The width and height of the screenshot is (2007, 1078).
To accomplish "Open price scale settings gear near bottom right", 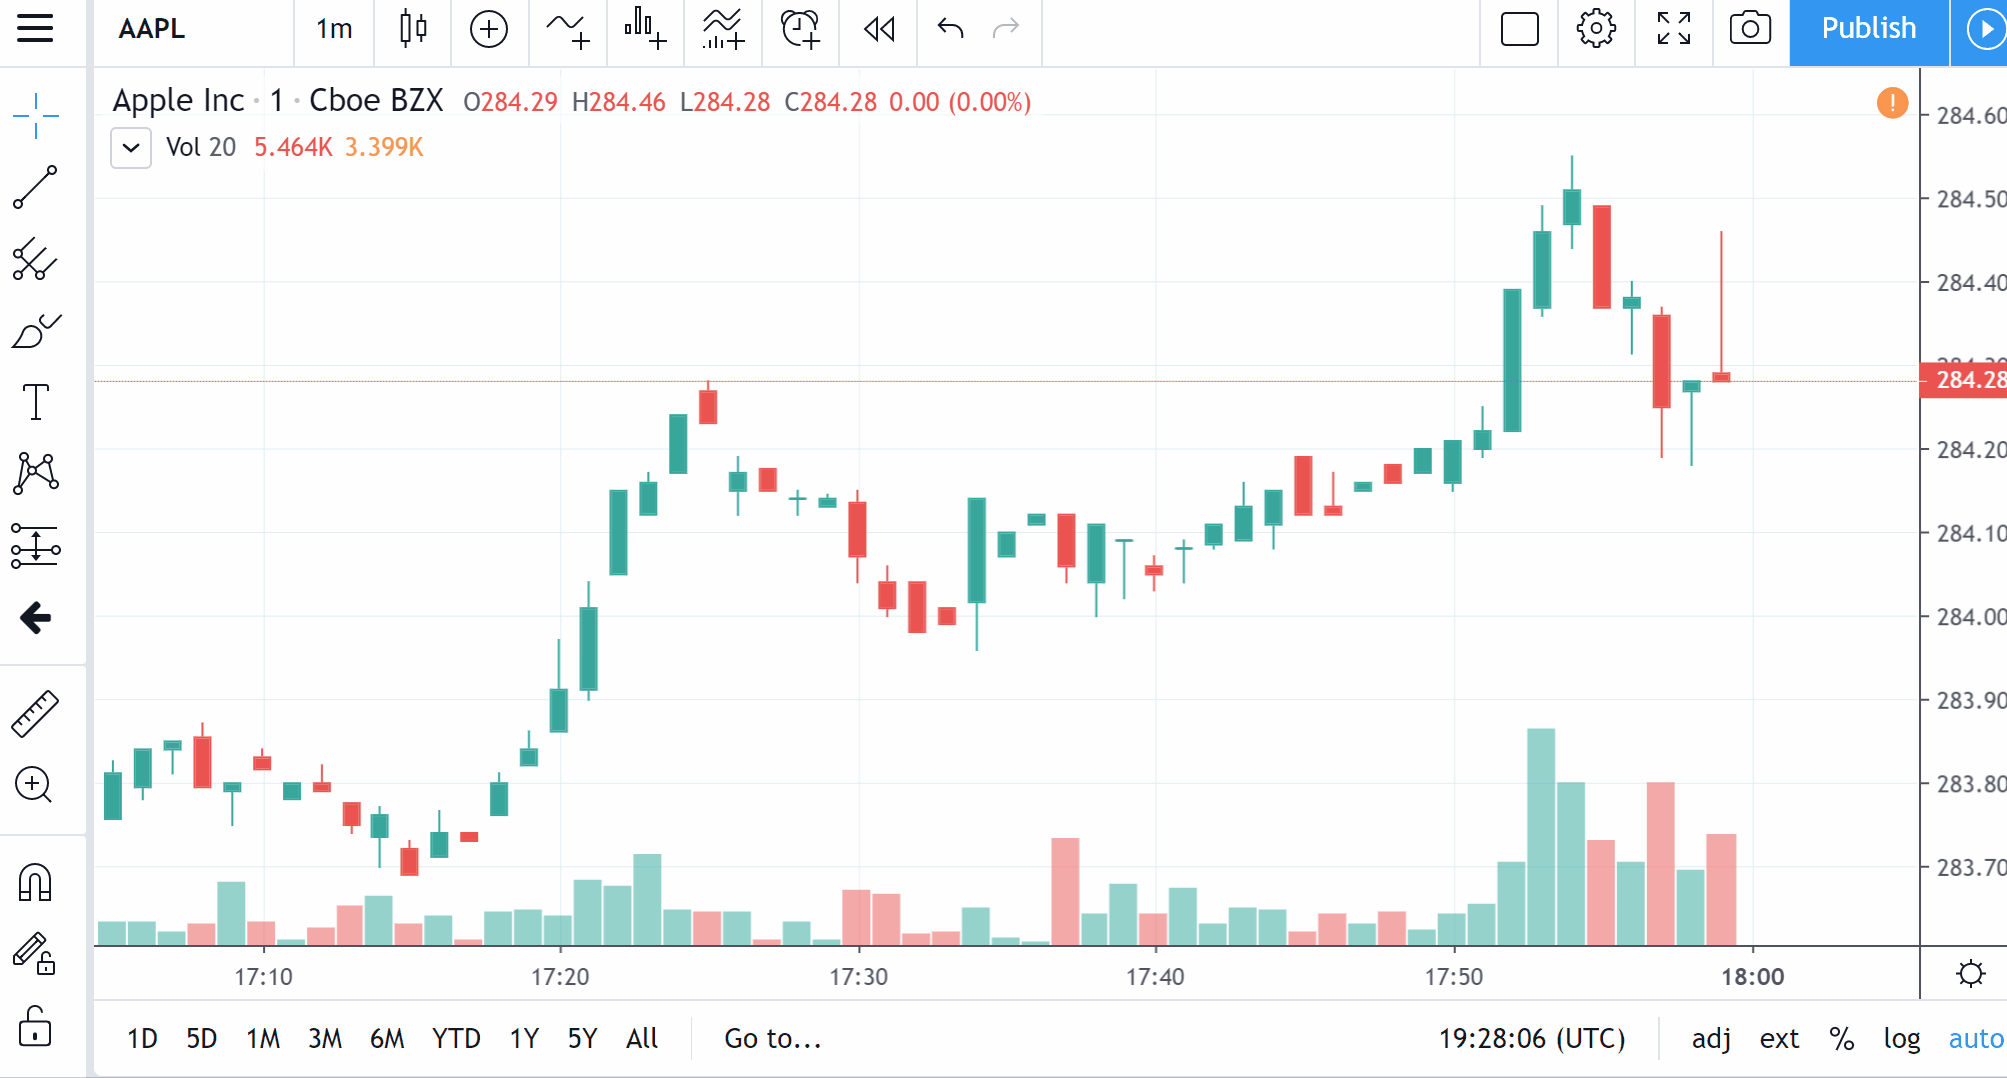I will 1970,973.
